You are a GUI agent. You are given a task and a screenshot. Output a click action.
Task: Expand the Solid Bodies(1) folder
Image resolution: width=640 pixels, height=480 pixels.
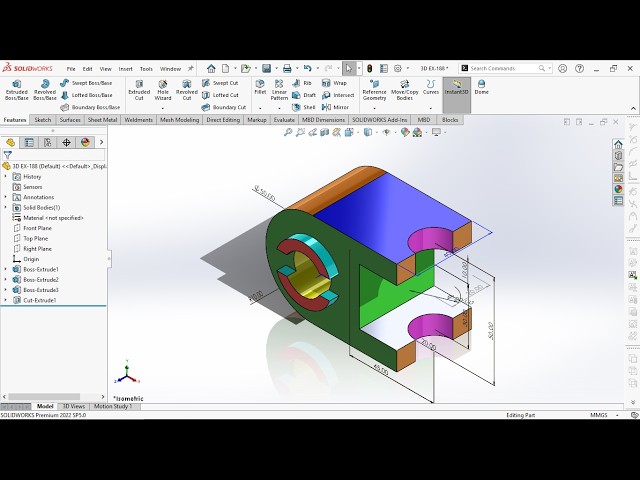tap(6, 207)
